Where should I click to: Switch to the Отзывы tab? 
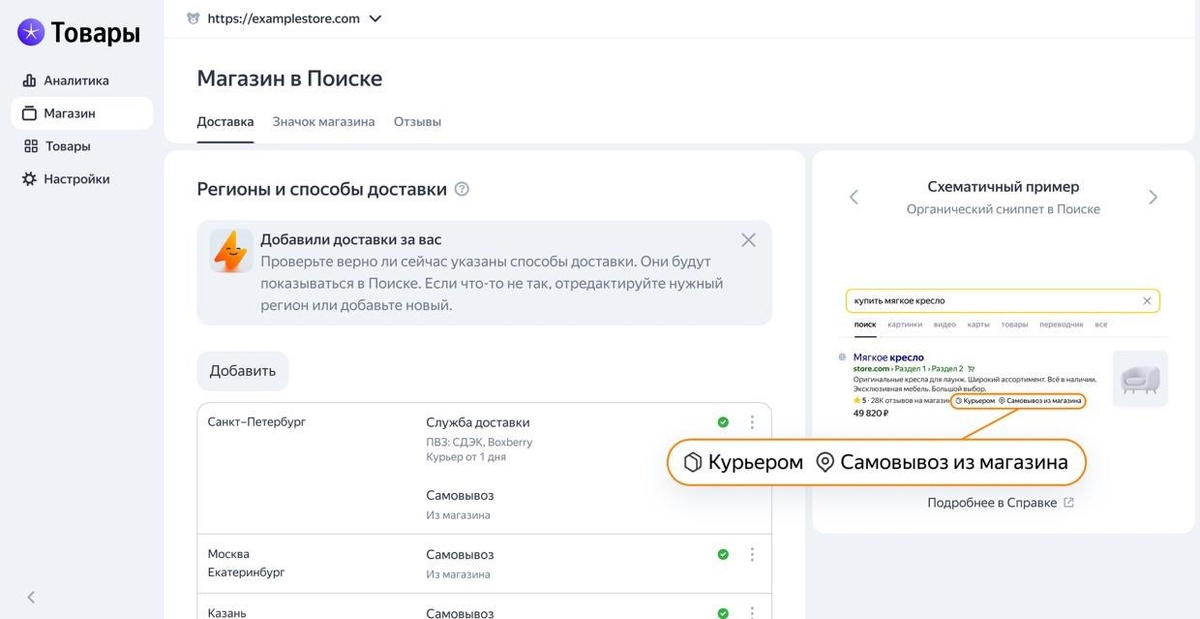(x=417, y=122)
